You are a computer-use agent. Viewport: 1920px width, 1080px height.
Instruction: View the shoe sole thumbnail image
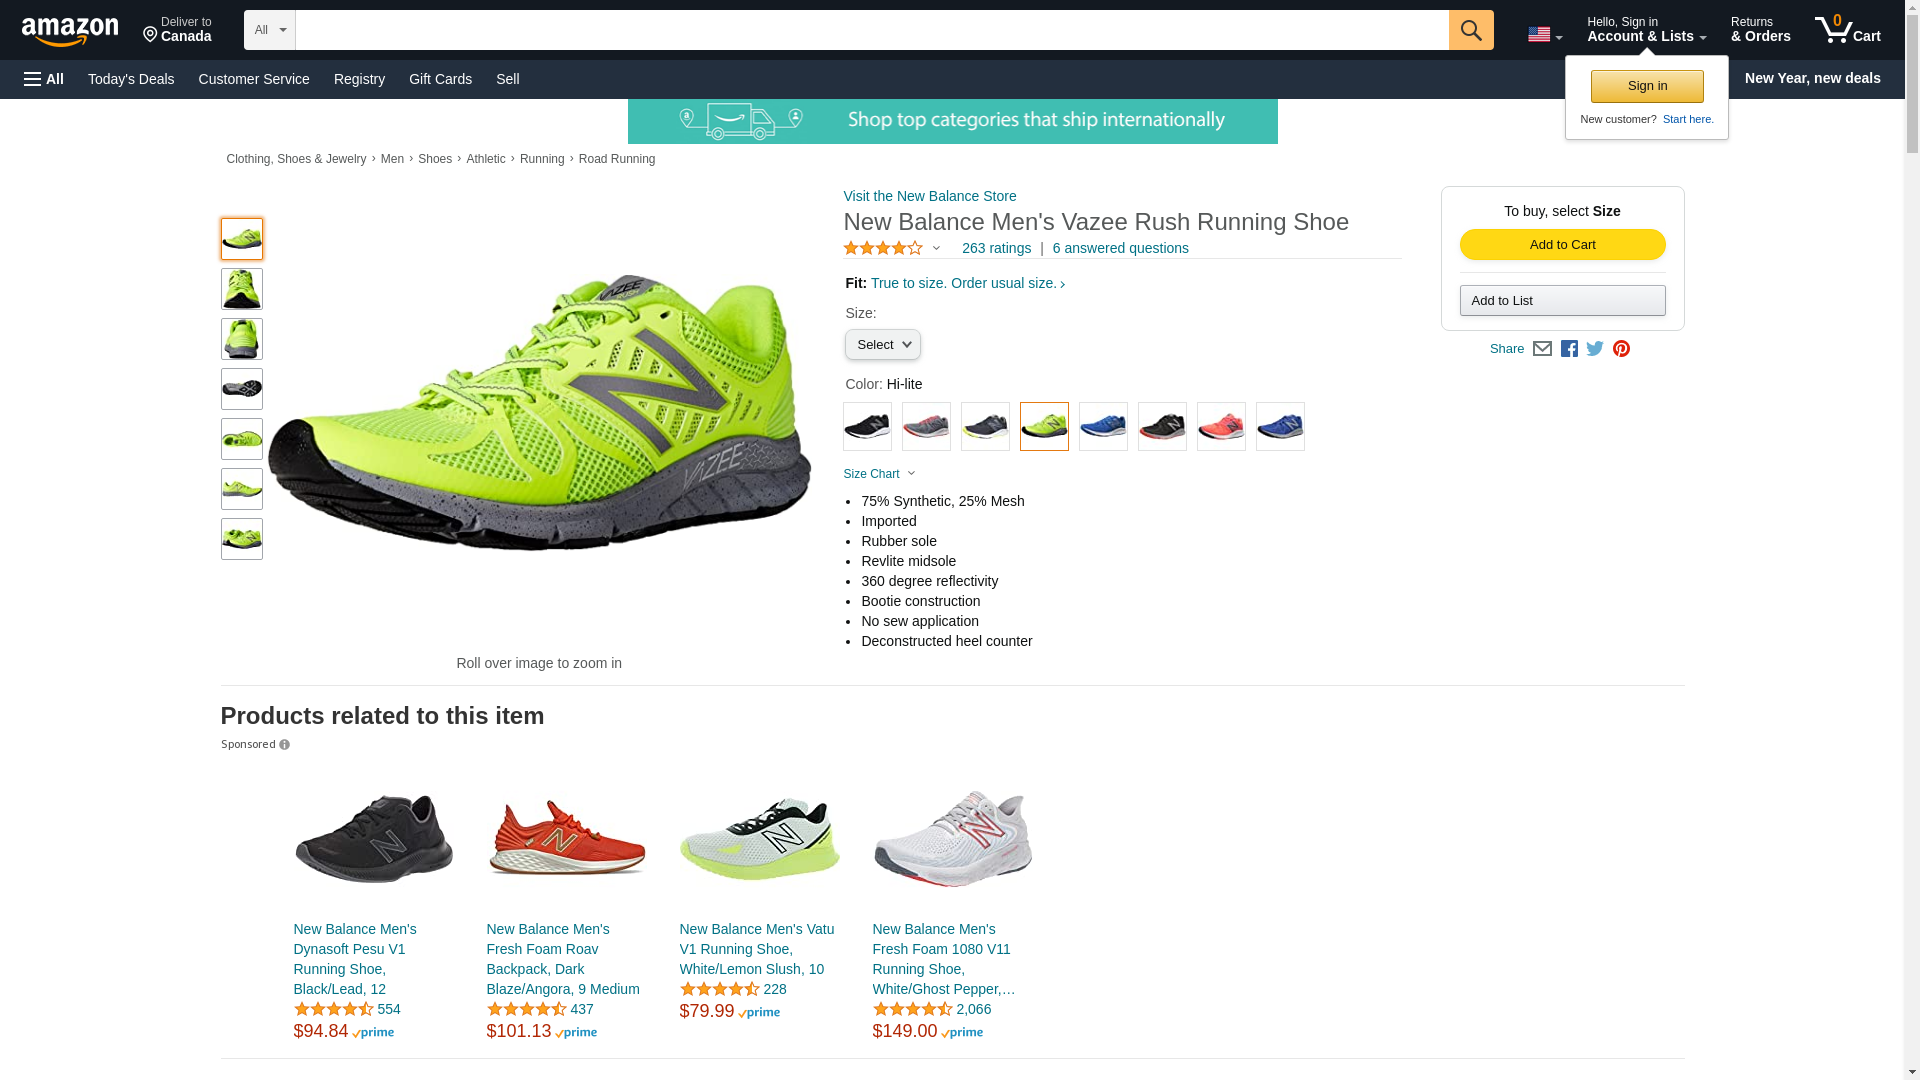pyautogui.click(x=242, y=389)
